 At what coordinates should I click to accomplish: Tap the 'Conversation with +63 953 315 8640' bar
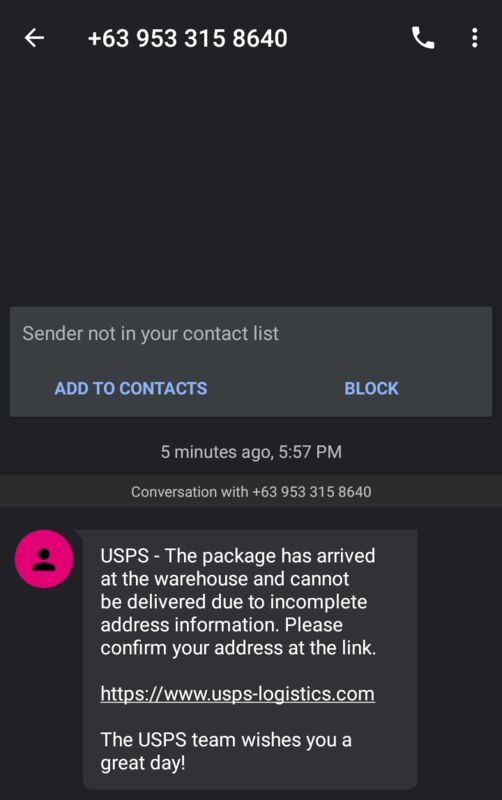(x=251, y=492)
